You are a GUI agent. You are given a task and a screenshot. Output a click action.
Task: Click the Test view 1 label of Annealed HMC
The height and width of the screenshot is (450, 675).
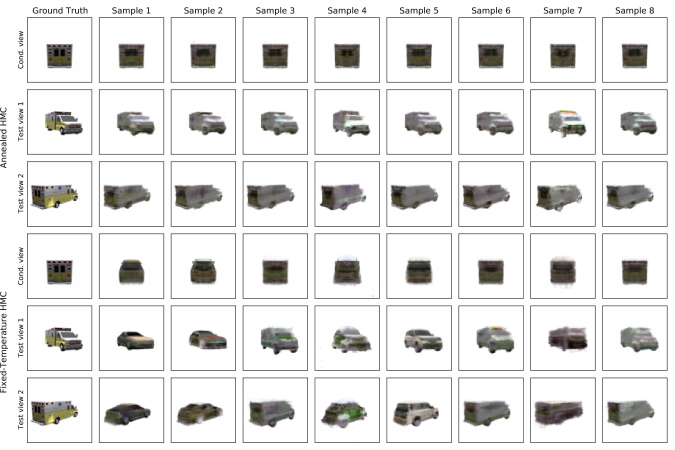21,122
